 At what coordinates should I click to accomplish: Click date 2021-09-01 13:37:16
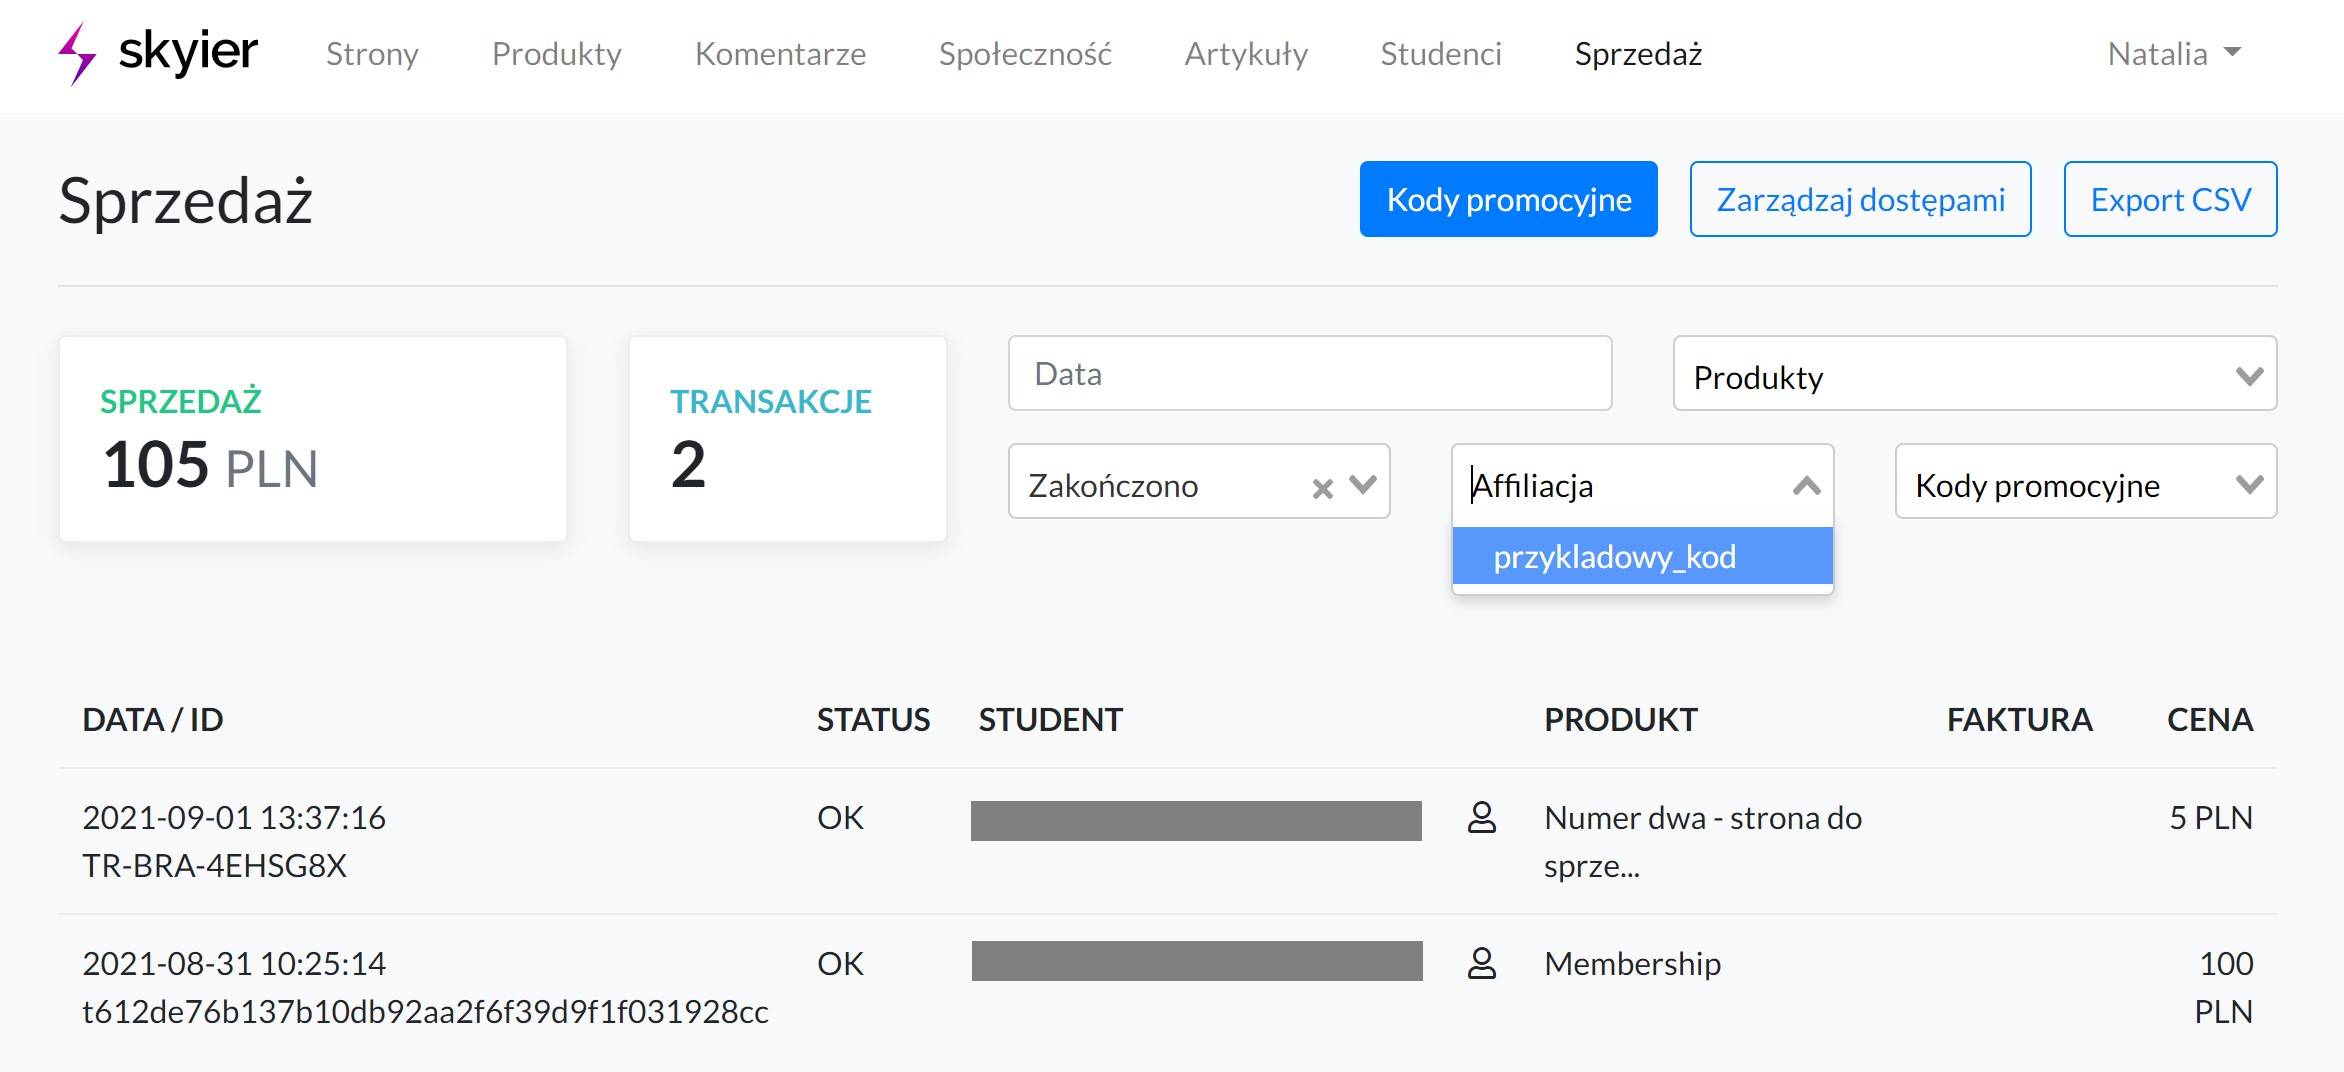click(234, 817)
